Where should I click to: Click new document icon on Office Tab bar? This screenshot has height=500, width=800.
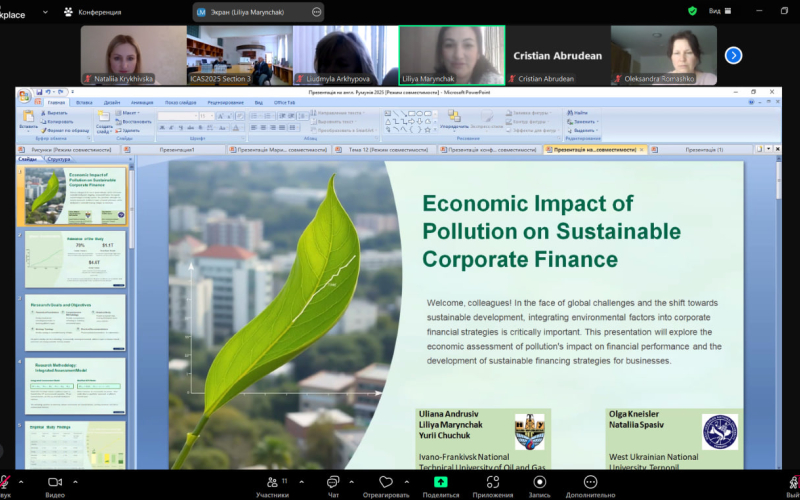759,149
